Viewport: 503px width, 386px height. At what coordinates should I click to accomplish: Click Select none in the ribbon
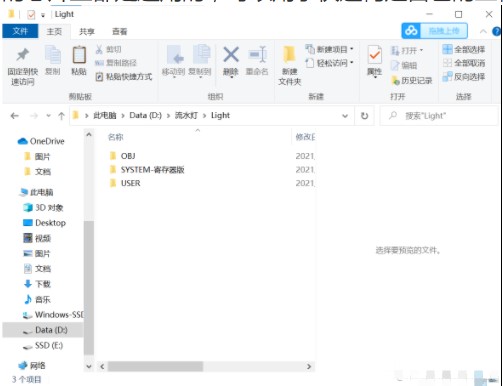(x=464, y=63)
